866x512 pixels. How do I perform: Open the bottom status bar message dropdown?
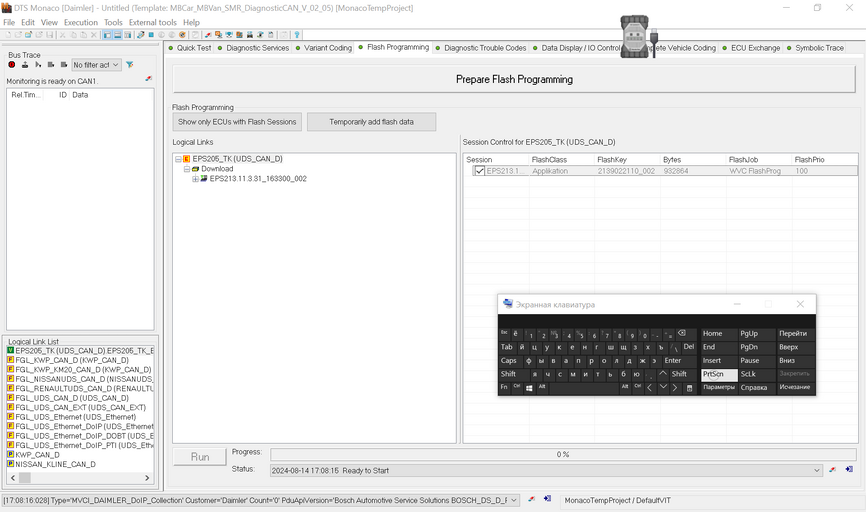(514, 500)
